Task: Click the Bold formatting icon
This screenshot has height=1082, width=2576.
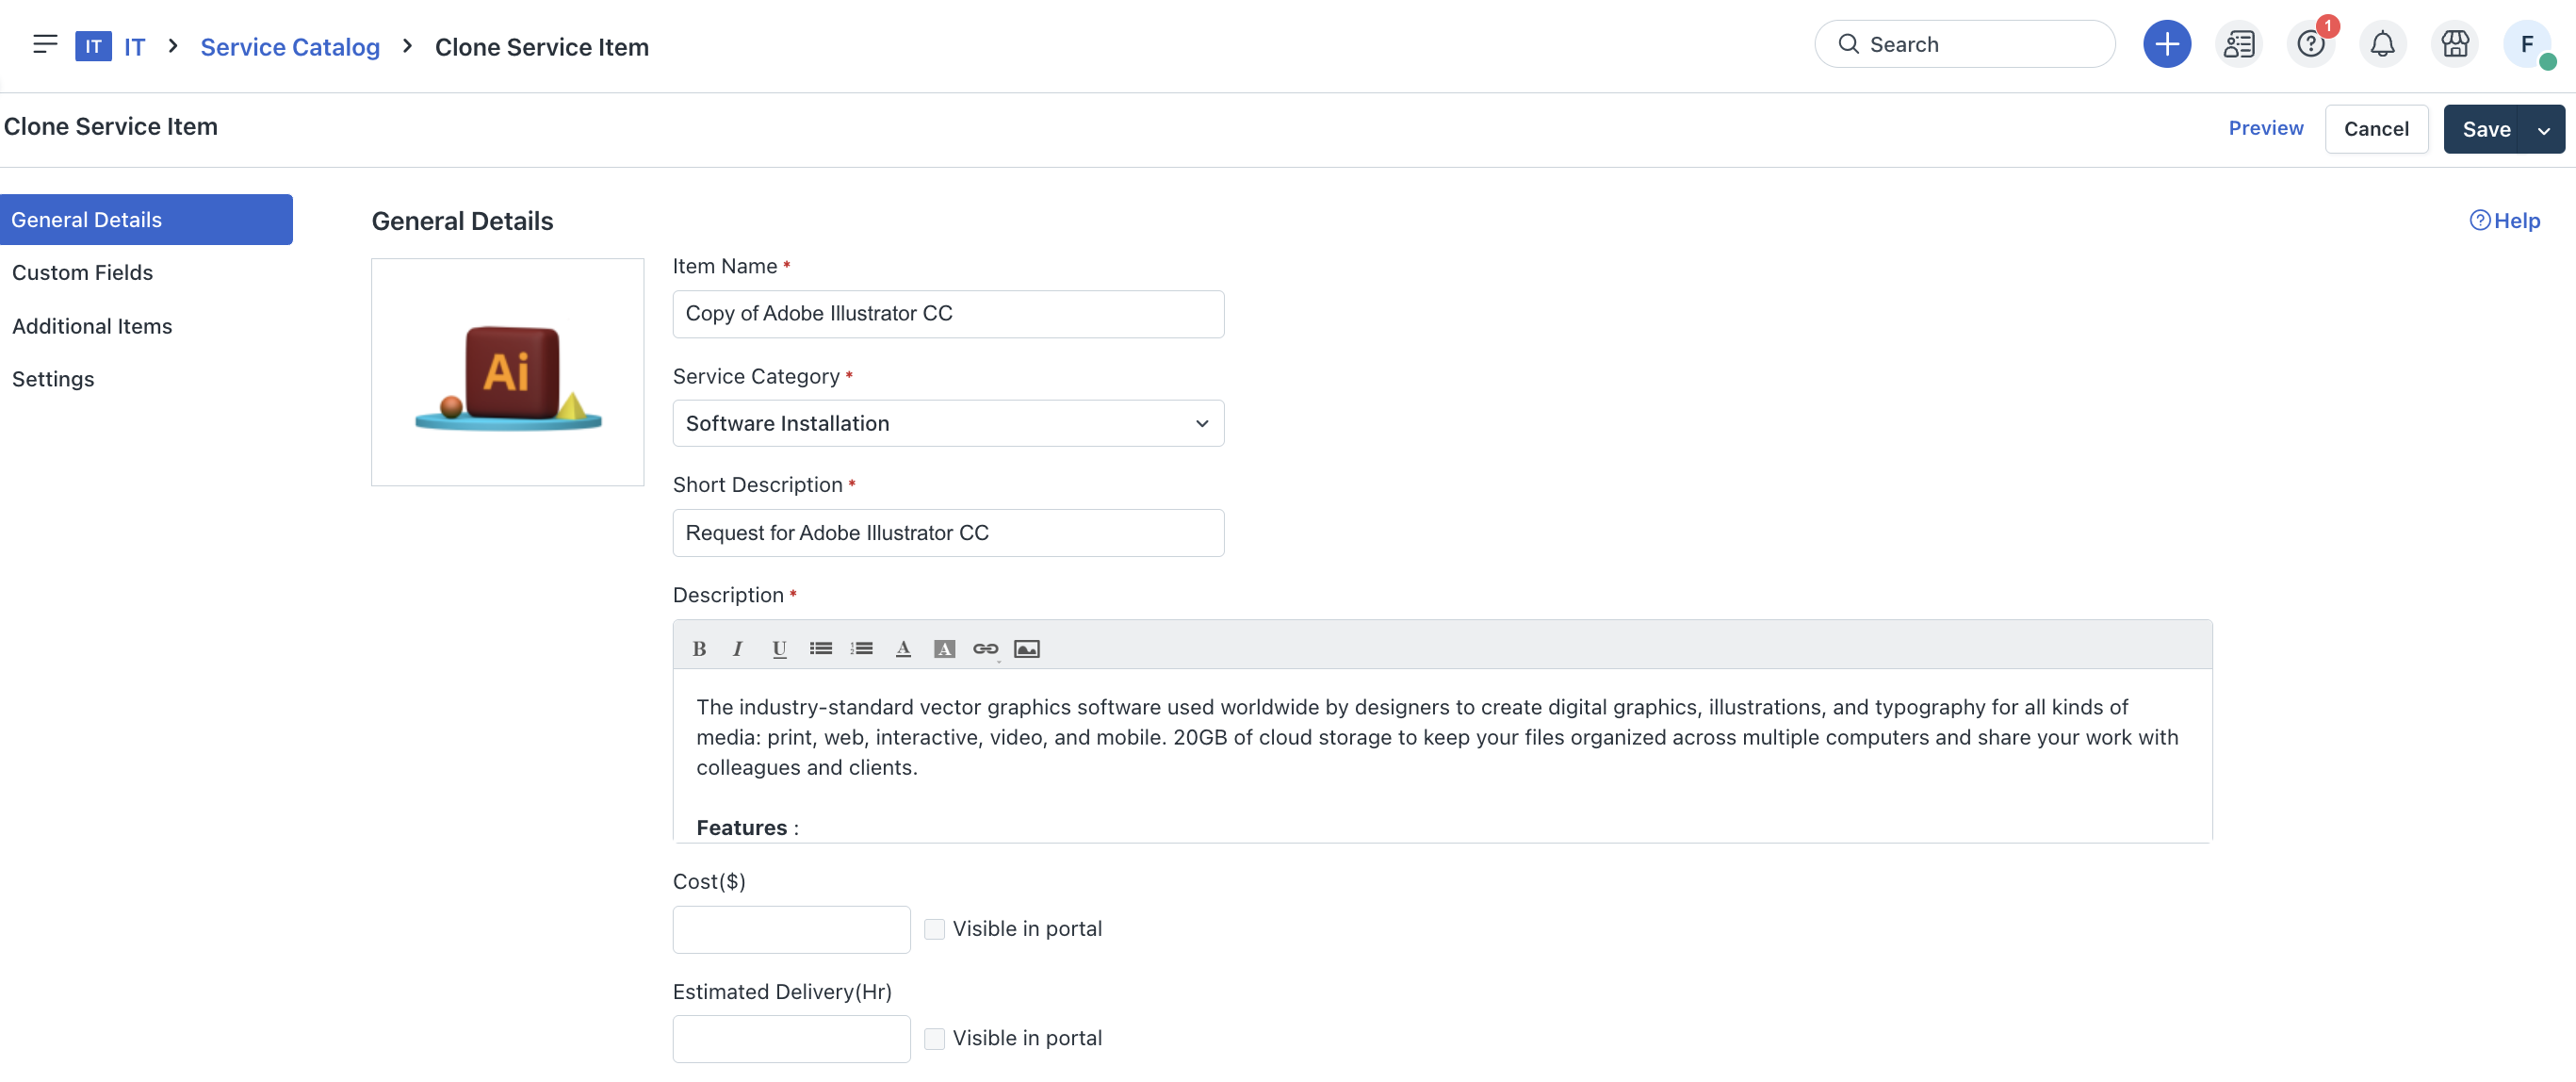Action: (x=699, y=649)
